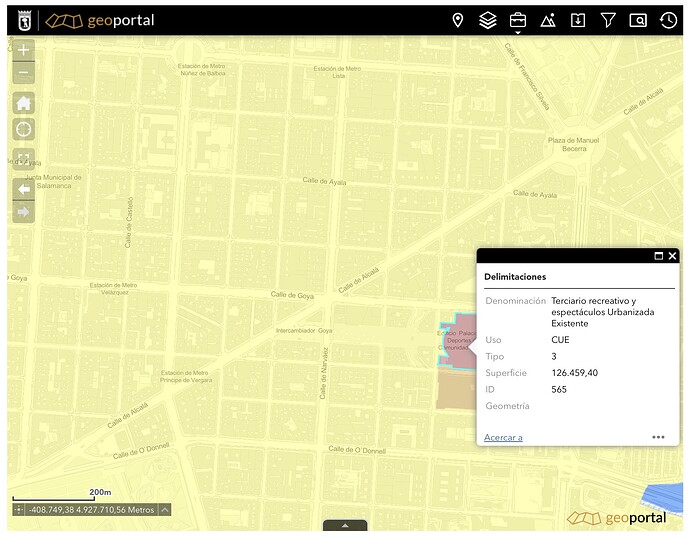The height and width of the screenshot is (537, 690).
Task: Toggle full screen map view
Action: (24, 159)
